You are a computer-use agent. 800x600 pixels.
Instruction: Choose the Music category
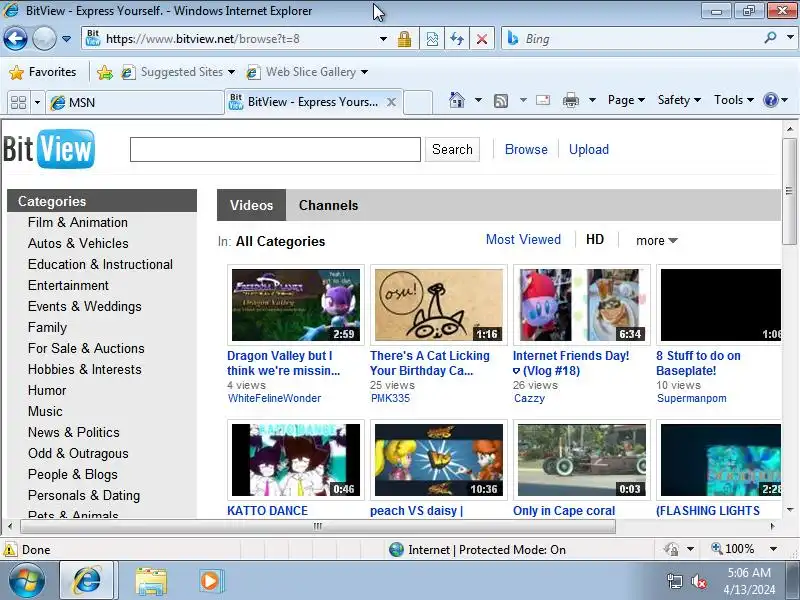[45, 411]
